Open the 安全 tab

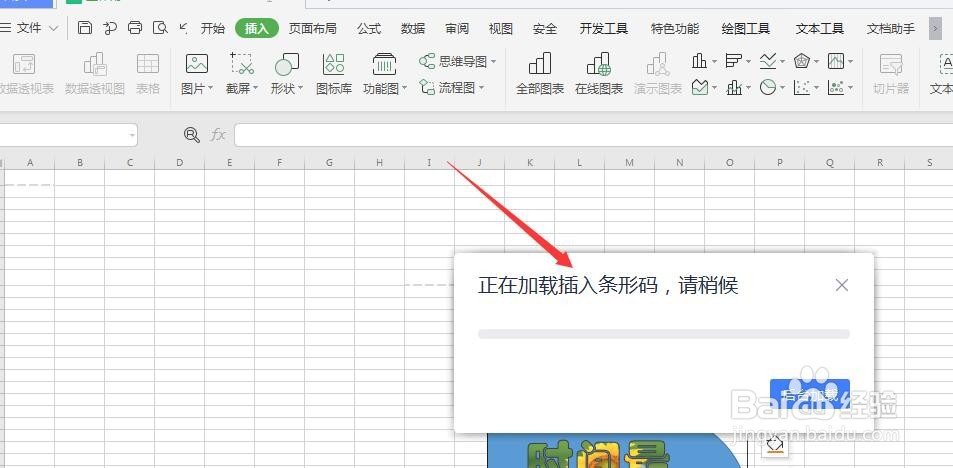545,28
